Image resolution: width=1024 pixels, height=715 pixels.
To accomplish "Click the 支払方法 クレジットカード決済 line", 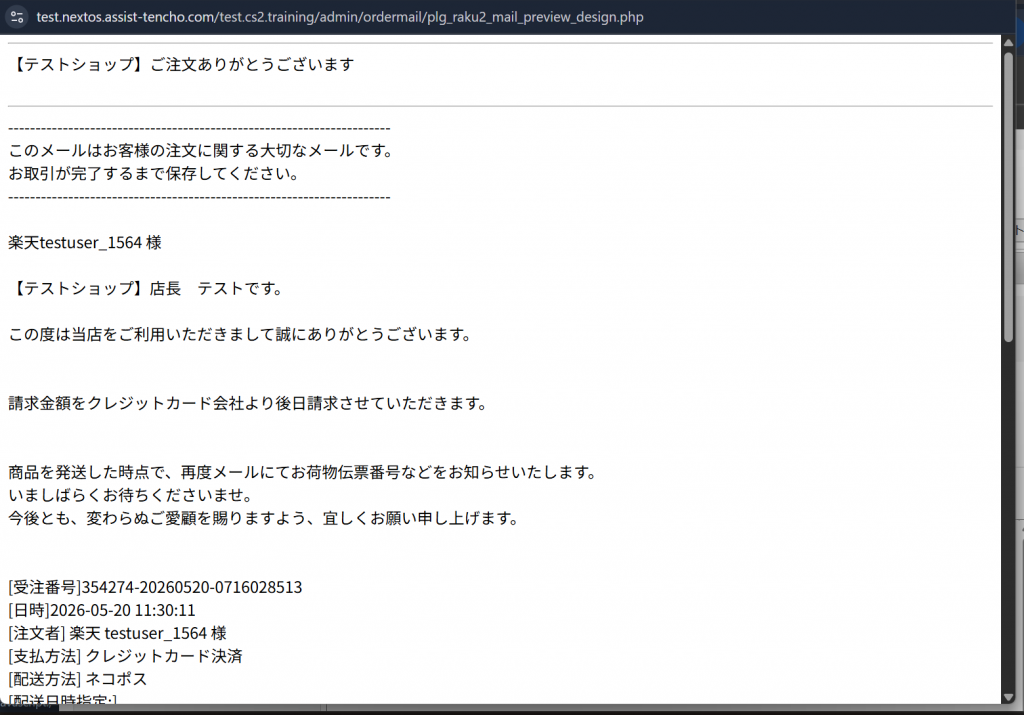I will [x=125, y=656].
